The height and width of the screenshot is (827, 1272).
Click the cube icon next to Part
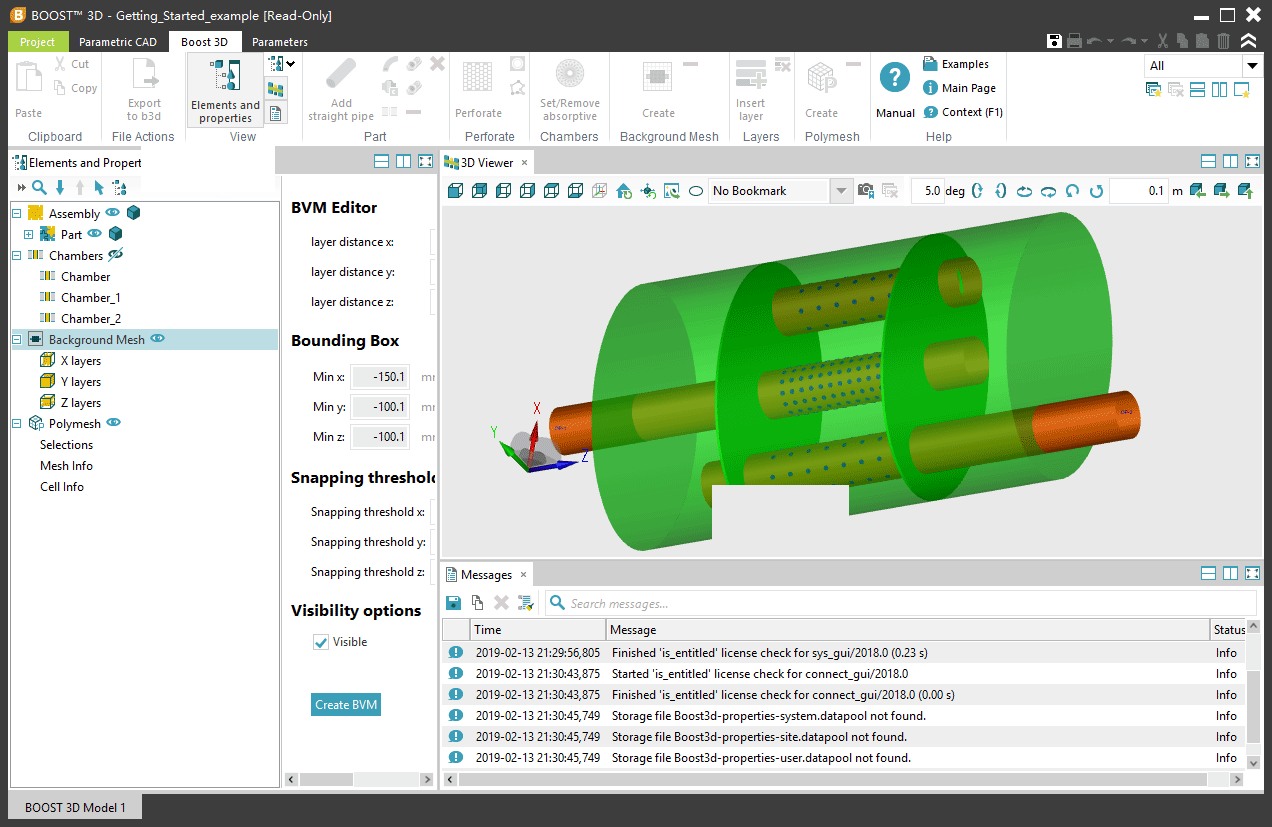pyautogui.click(x=115, y=234)
